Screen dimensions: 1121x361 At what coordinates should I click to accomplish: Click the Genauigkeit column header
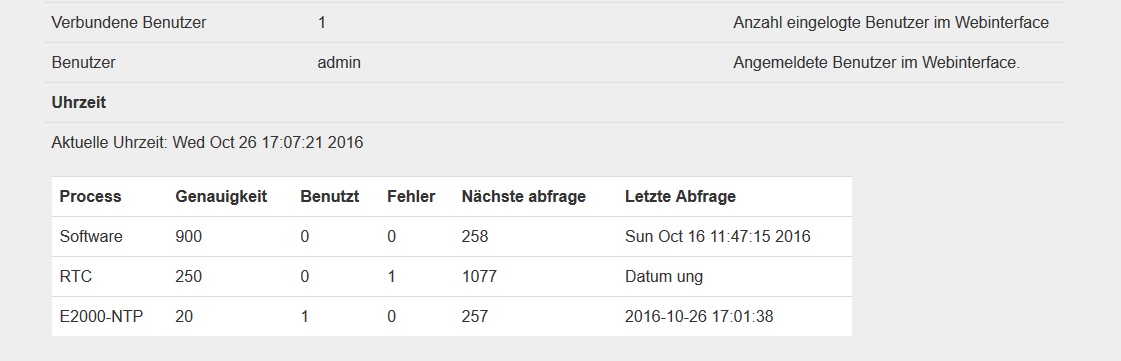click(221, 197)
